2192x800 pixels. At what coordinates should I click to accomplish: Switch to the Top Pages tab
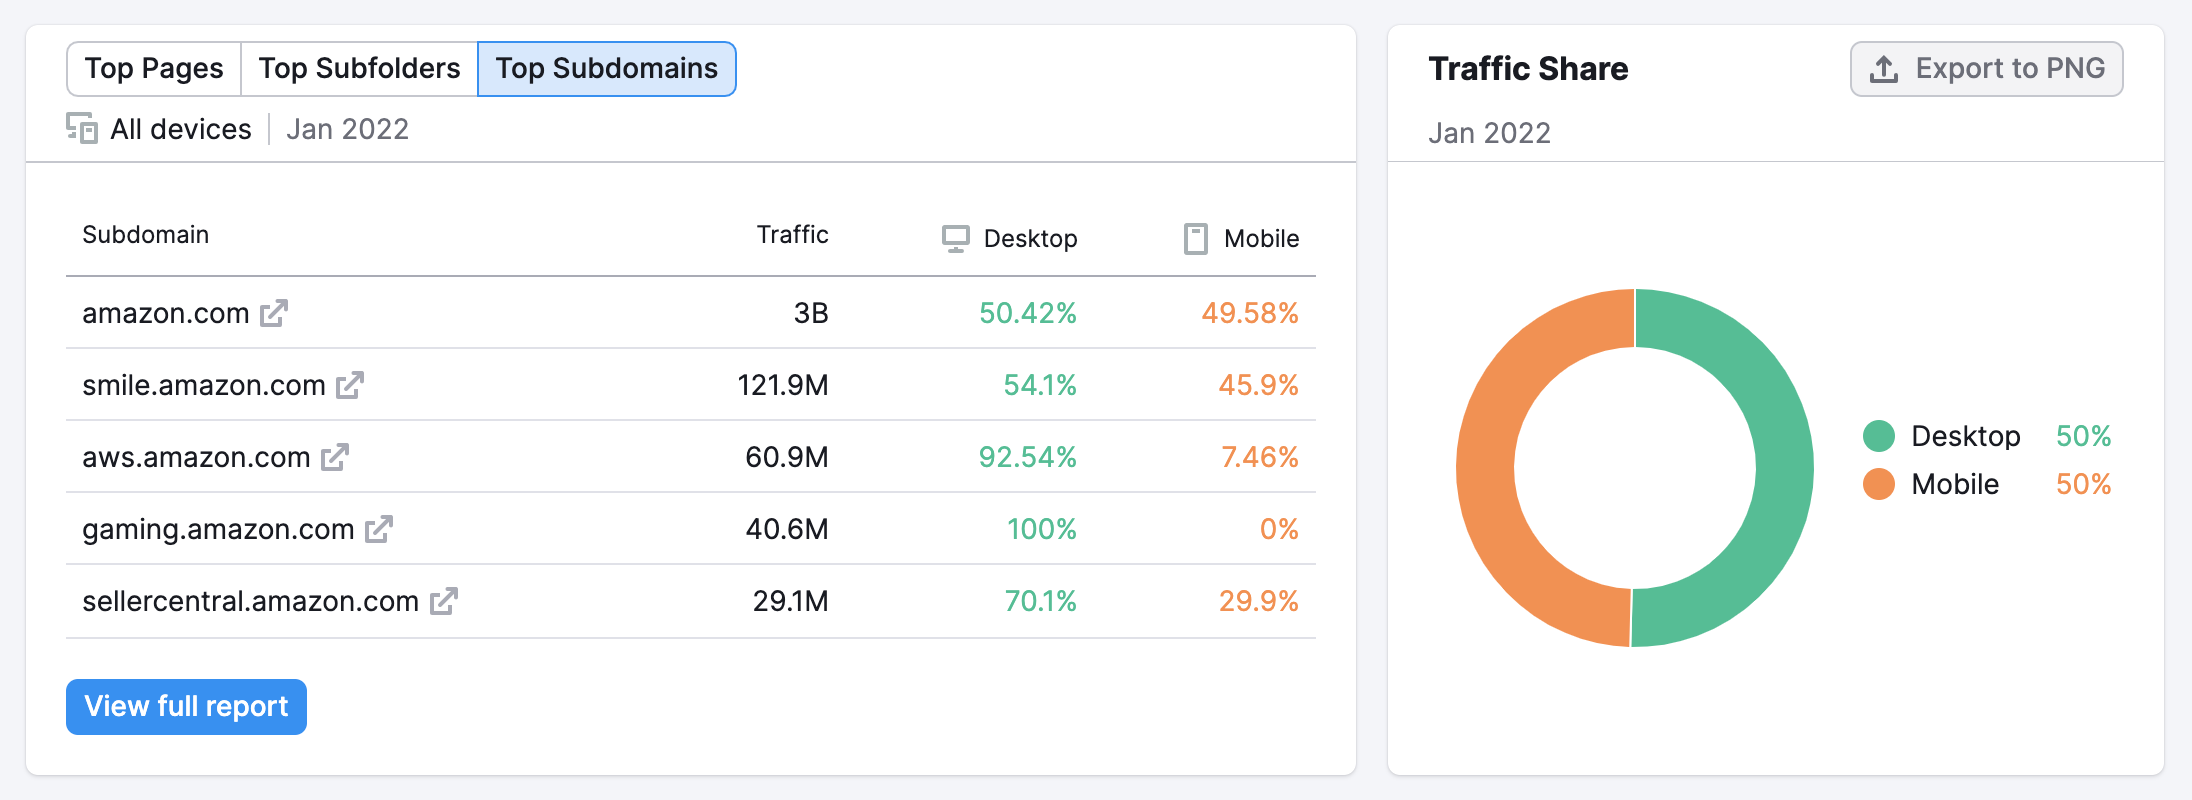point(154,69)
